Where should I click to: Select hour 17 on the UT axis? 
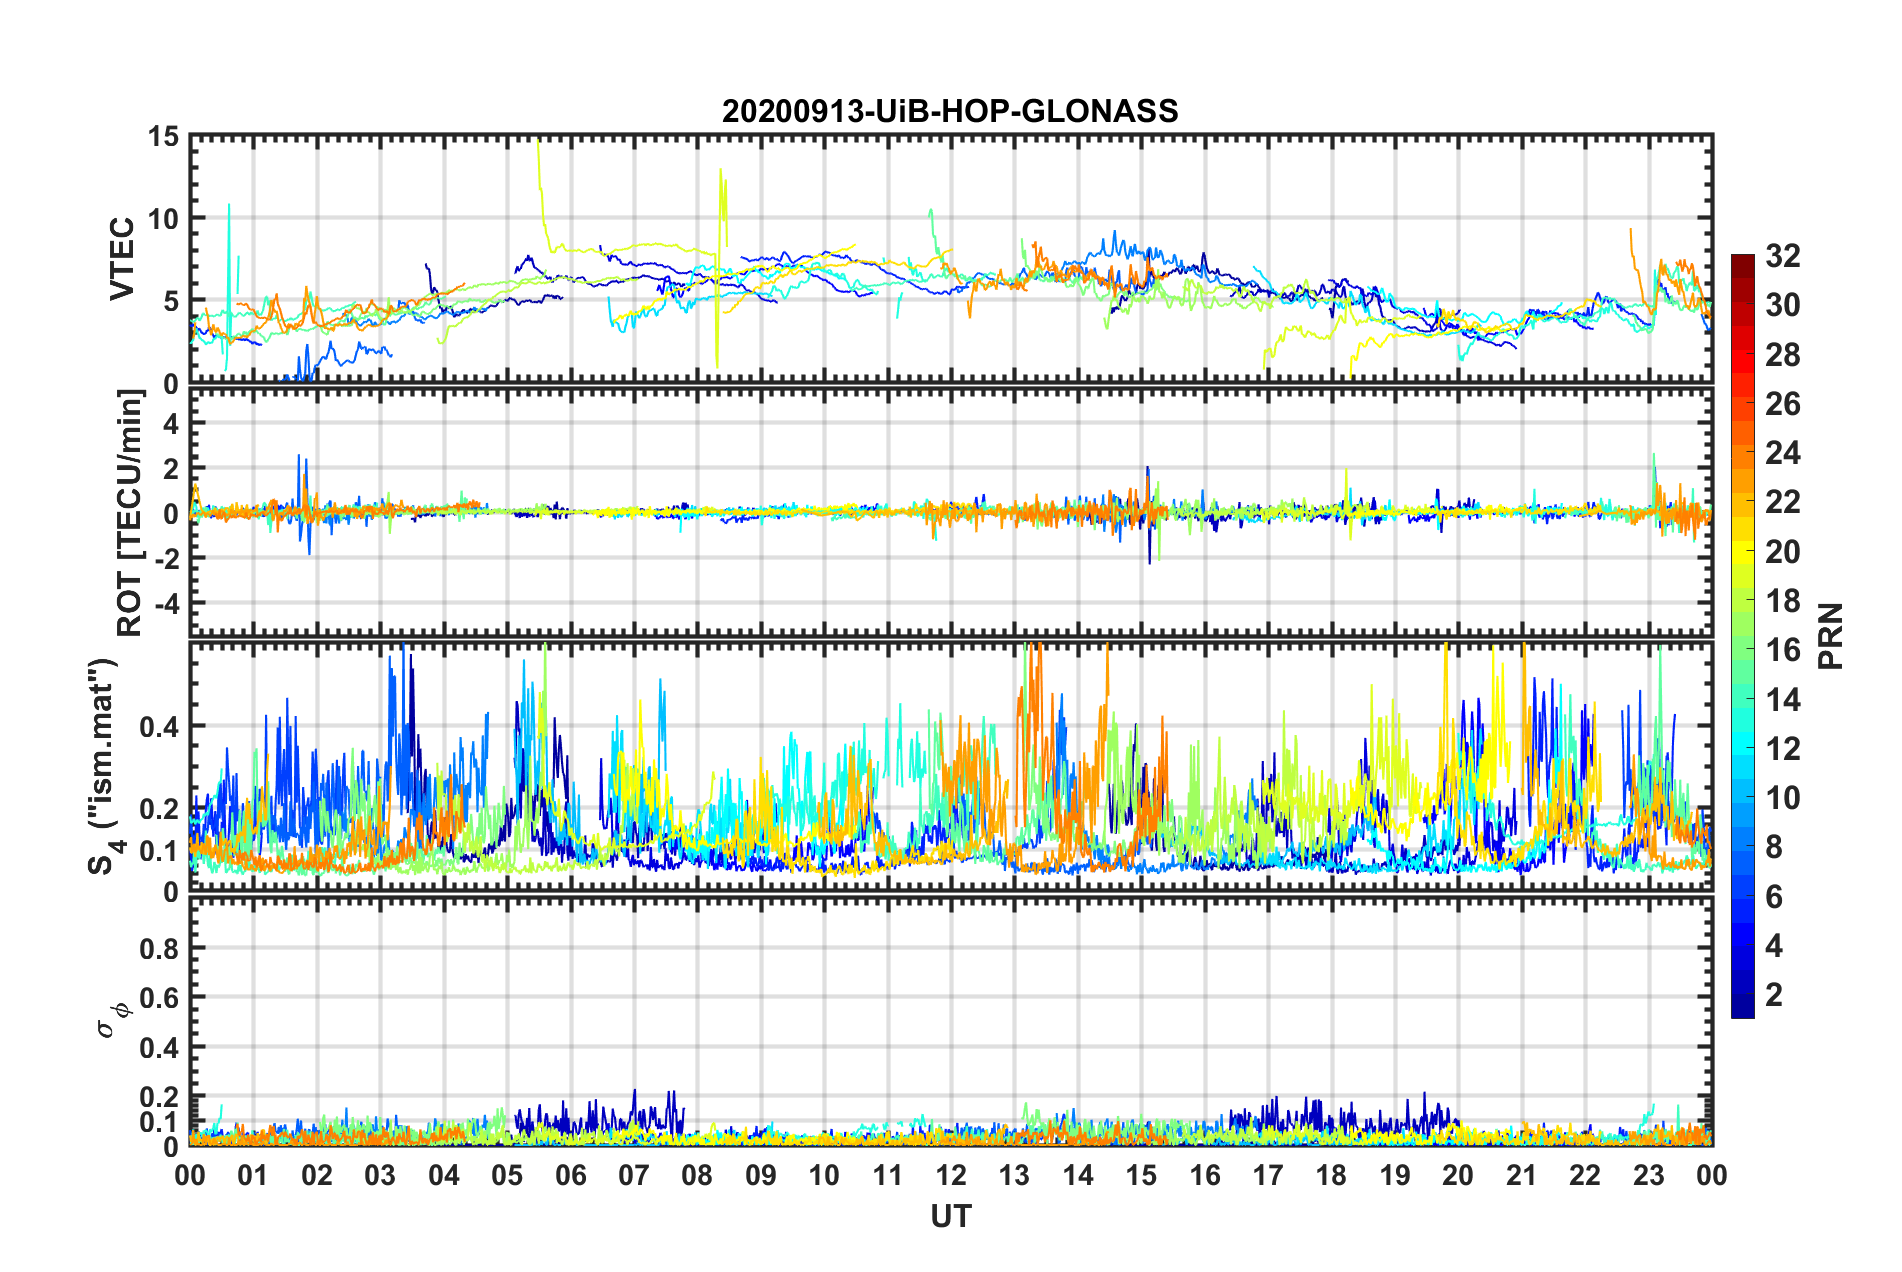coord(1268,1175)
